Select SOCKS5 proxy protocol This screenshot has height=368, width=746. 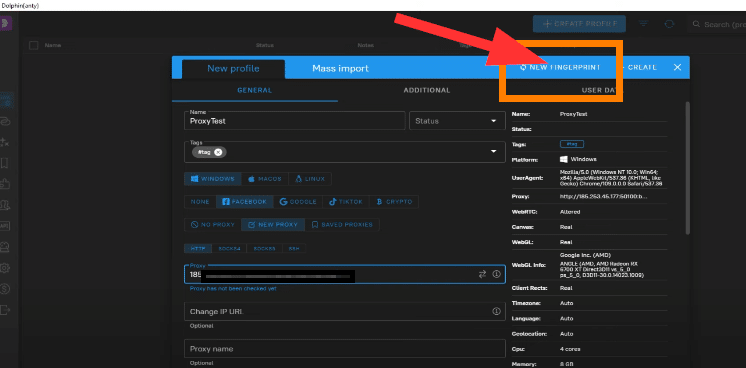[265, 249]
